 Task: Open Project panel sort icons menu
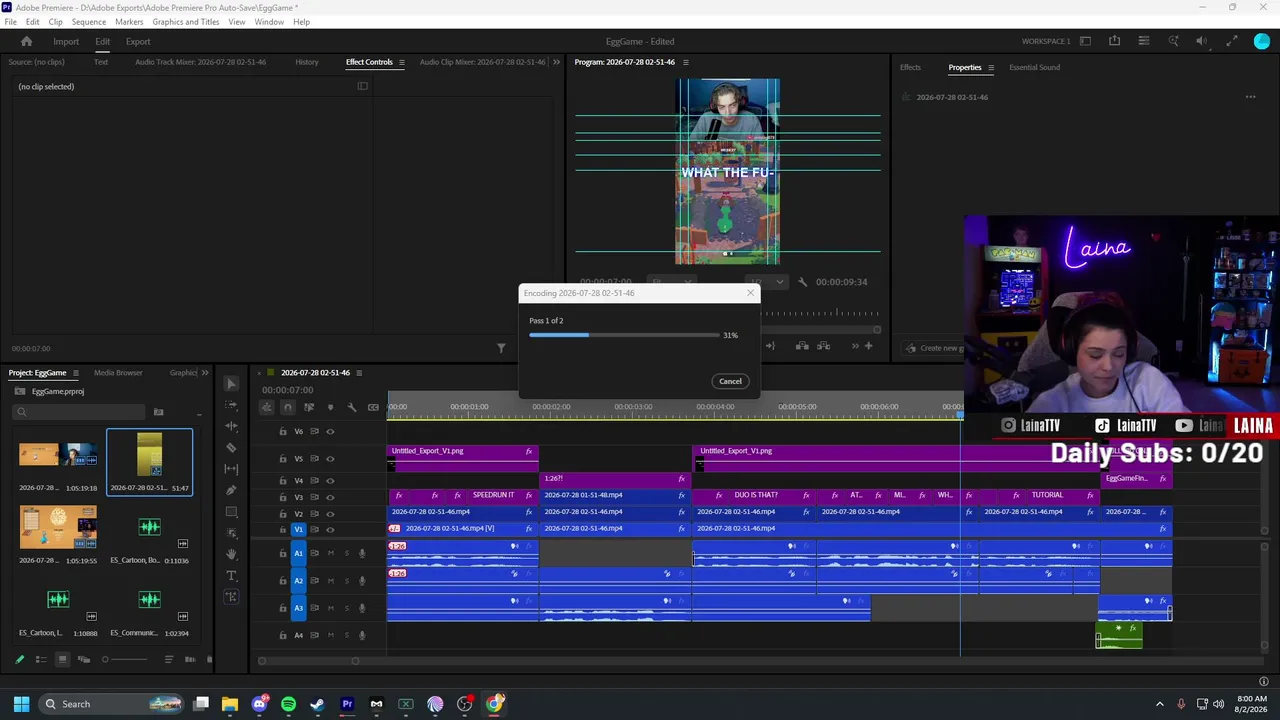[169, 659]
